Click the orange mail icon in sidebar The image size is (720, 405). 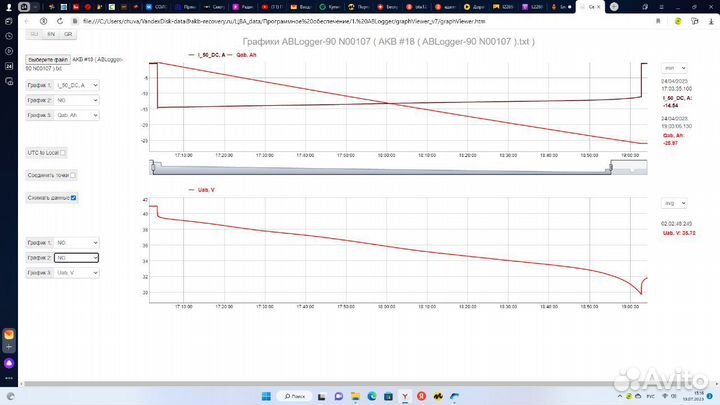9,335
